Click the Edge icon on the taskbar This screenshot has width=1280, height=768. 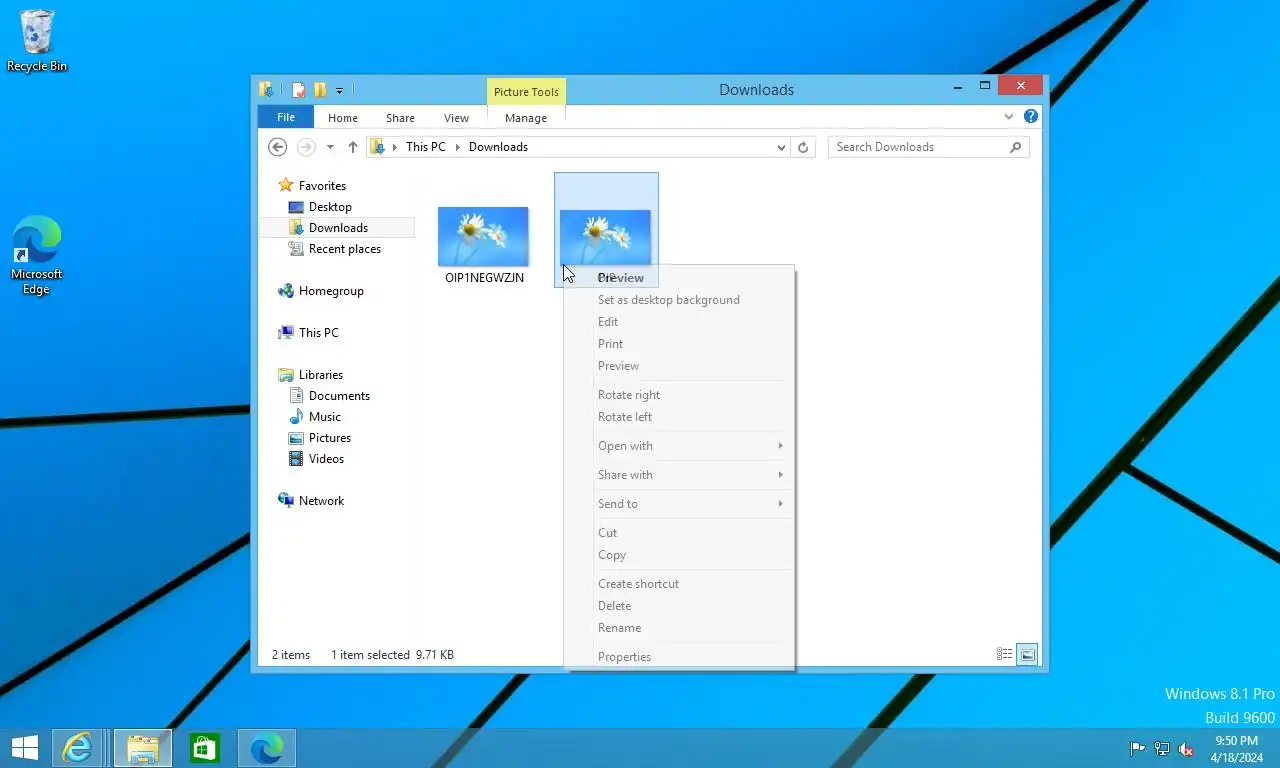click(x=266, y=748)
